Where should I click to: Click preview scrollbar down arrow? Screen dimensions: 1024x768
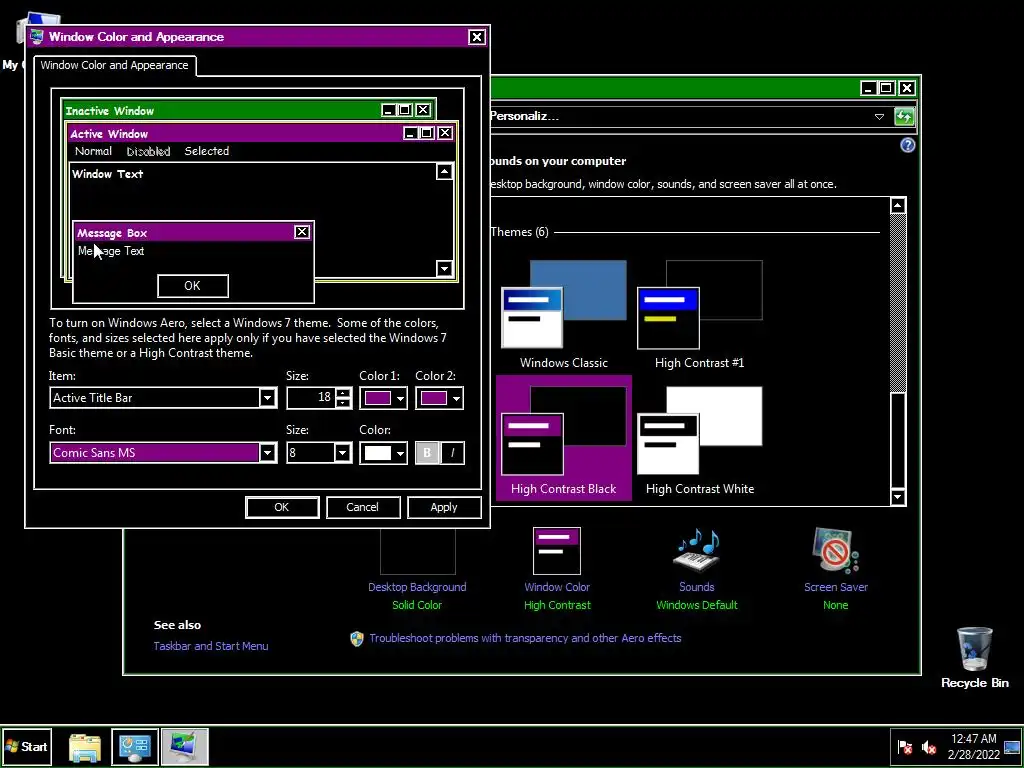coord(444,268)
